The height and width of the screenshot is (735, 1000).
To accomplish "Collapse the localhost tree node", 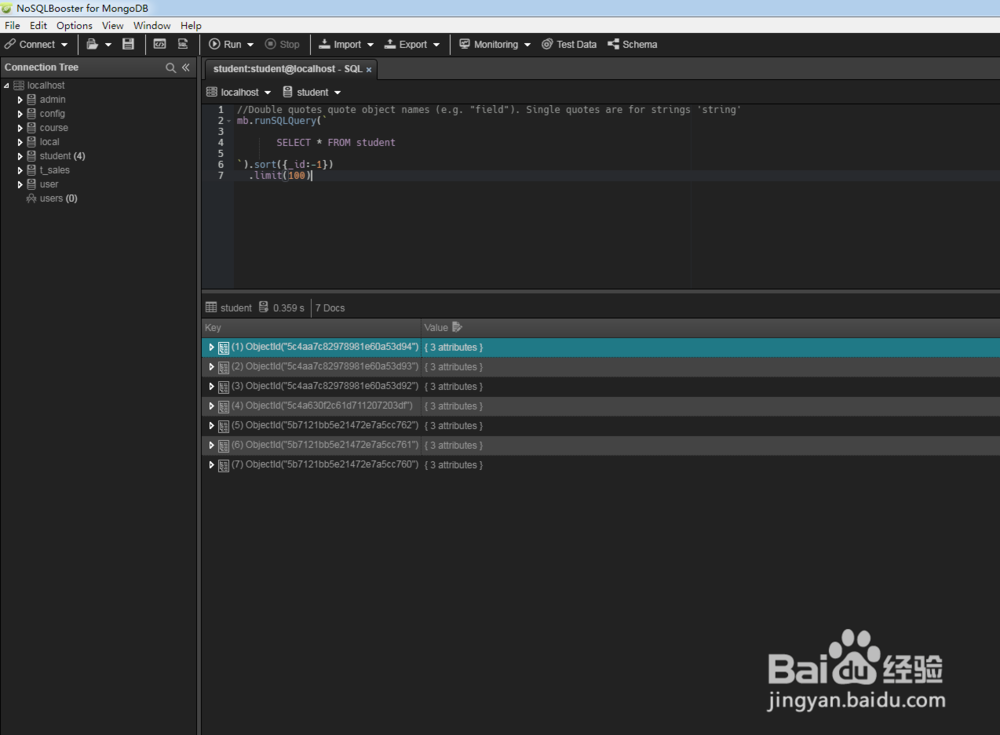I will (x=6, y=85).
